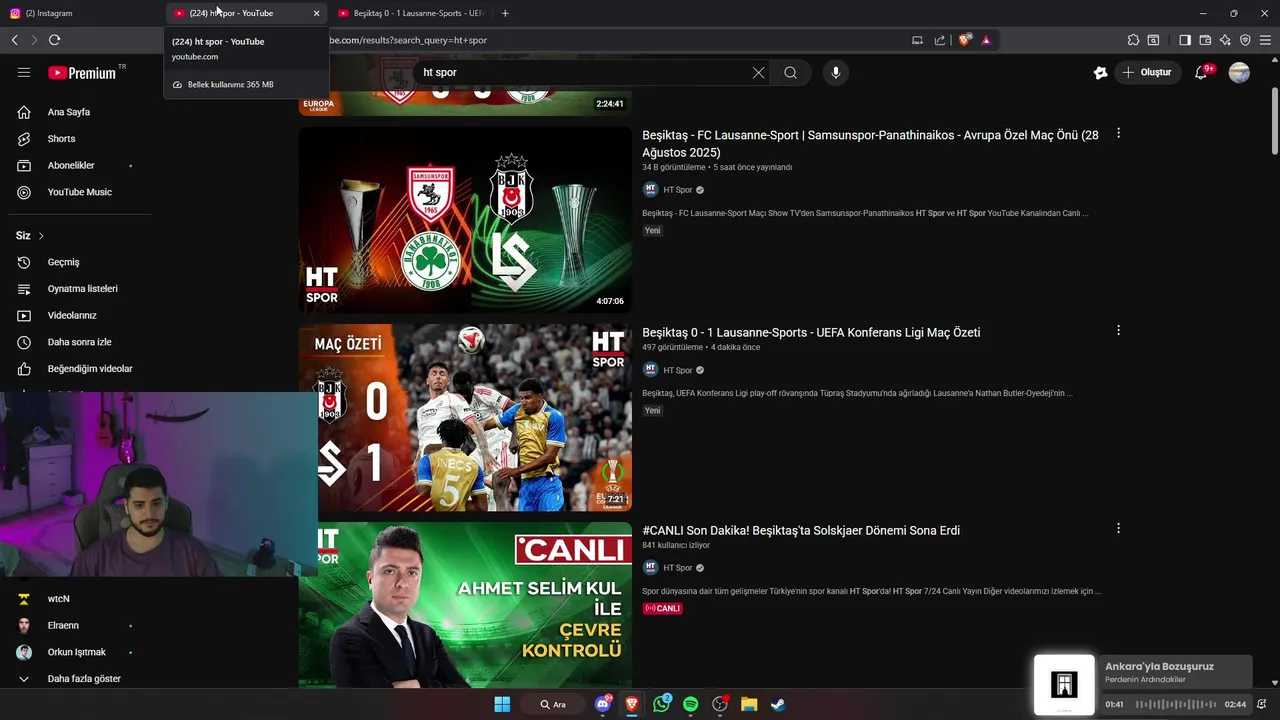Open Brave main hamburger menu
The width and height of the screenshot is (1280, 720).
(x=1266, y=40)
